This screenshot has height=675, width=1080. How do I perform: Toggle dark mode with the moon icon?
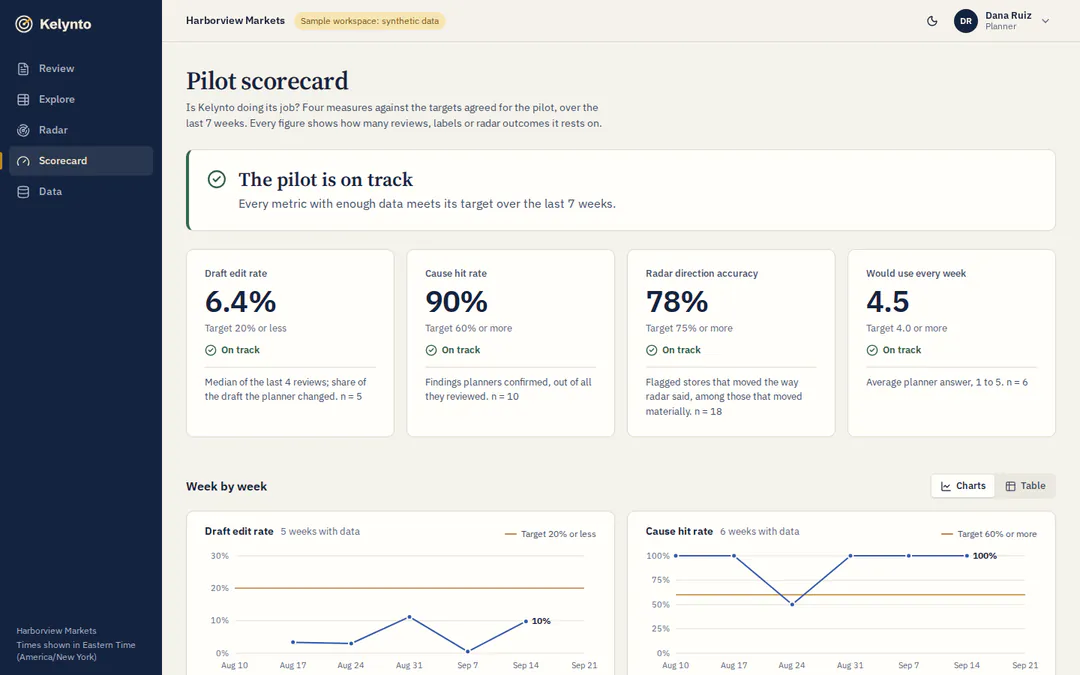932,21
